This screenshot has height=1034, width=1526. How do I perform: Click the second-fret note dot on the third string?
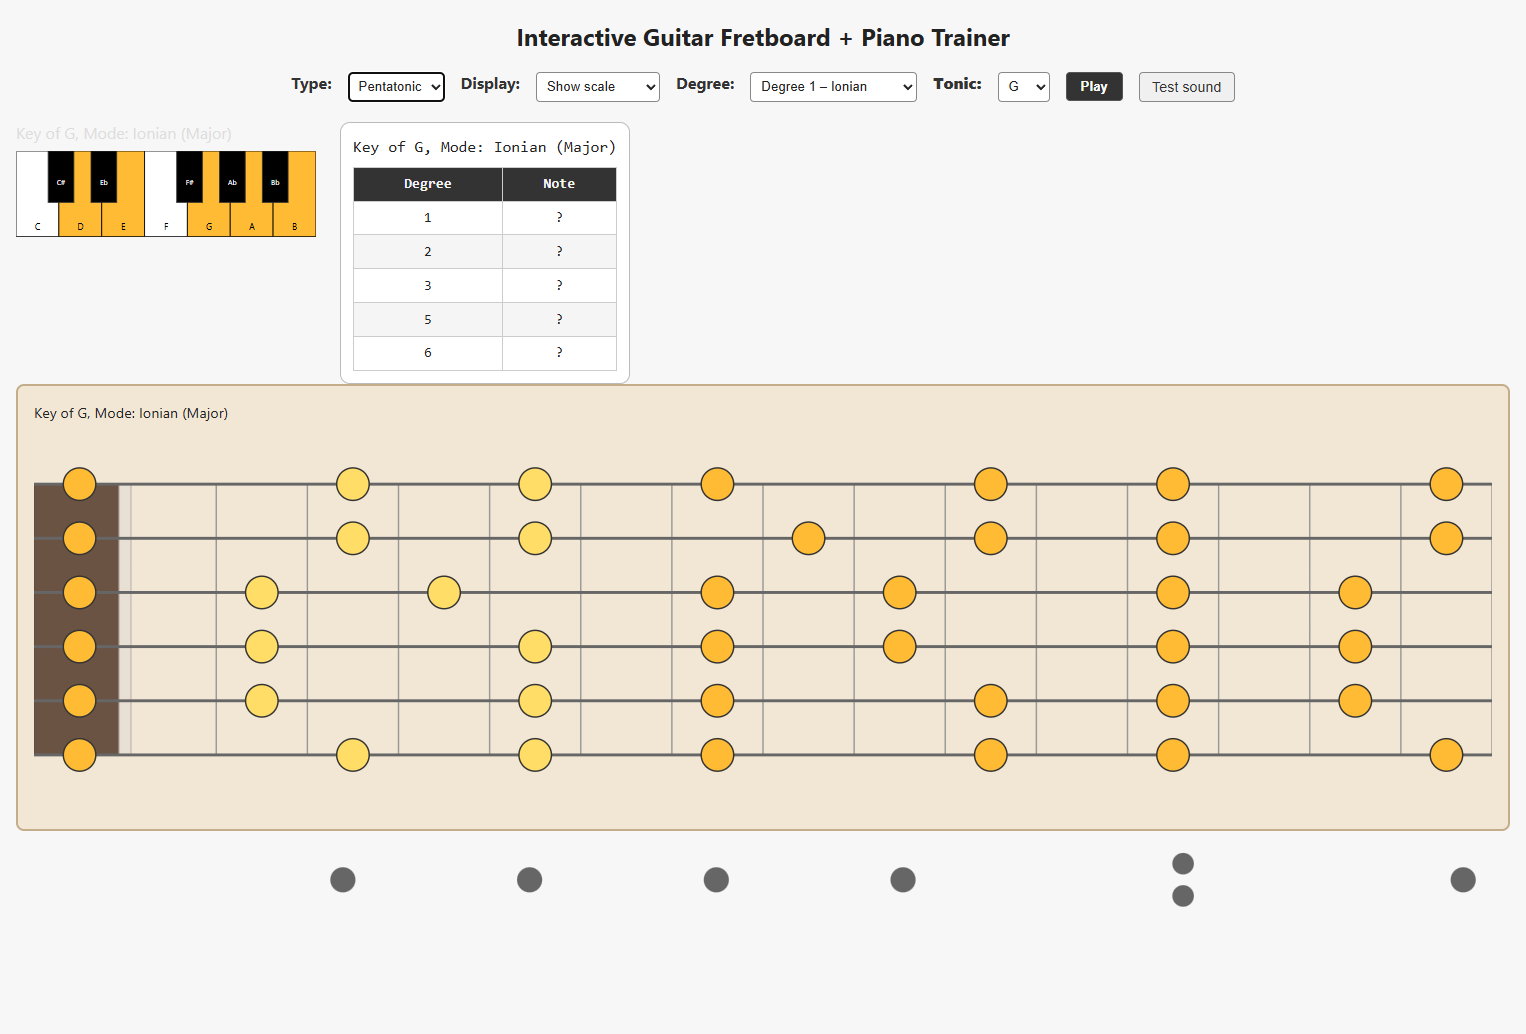click(262, 592)
